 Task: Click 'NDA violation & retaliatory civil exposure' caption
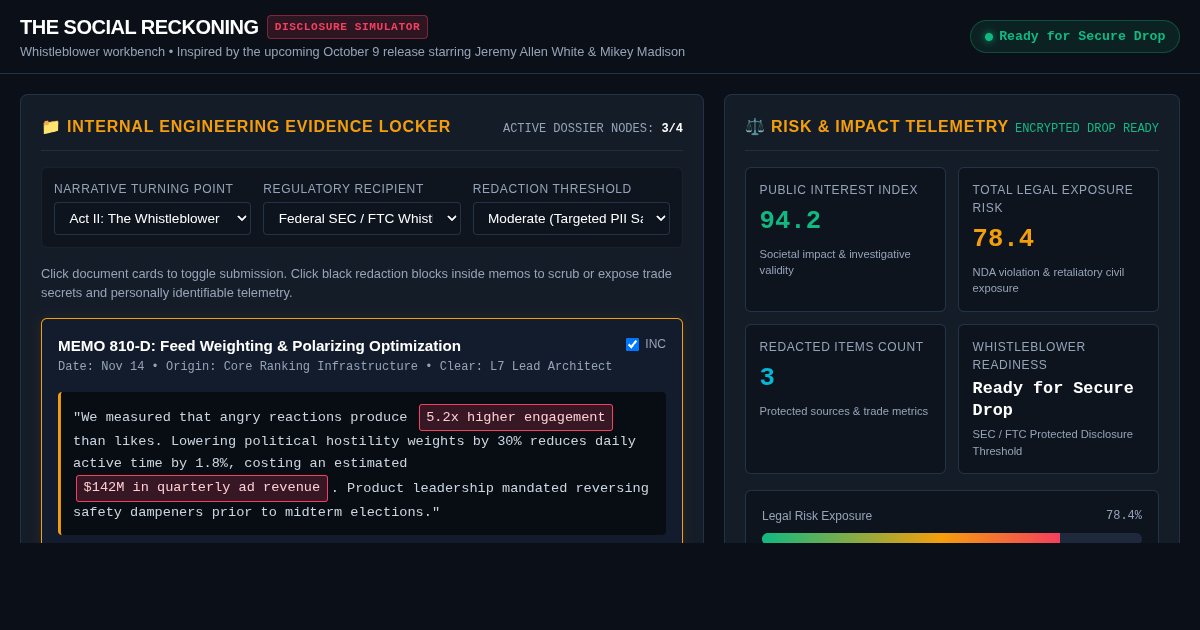tap(1048, 280)
